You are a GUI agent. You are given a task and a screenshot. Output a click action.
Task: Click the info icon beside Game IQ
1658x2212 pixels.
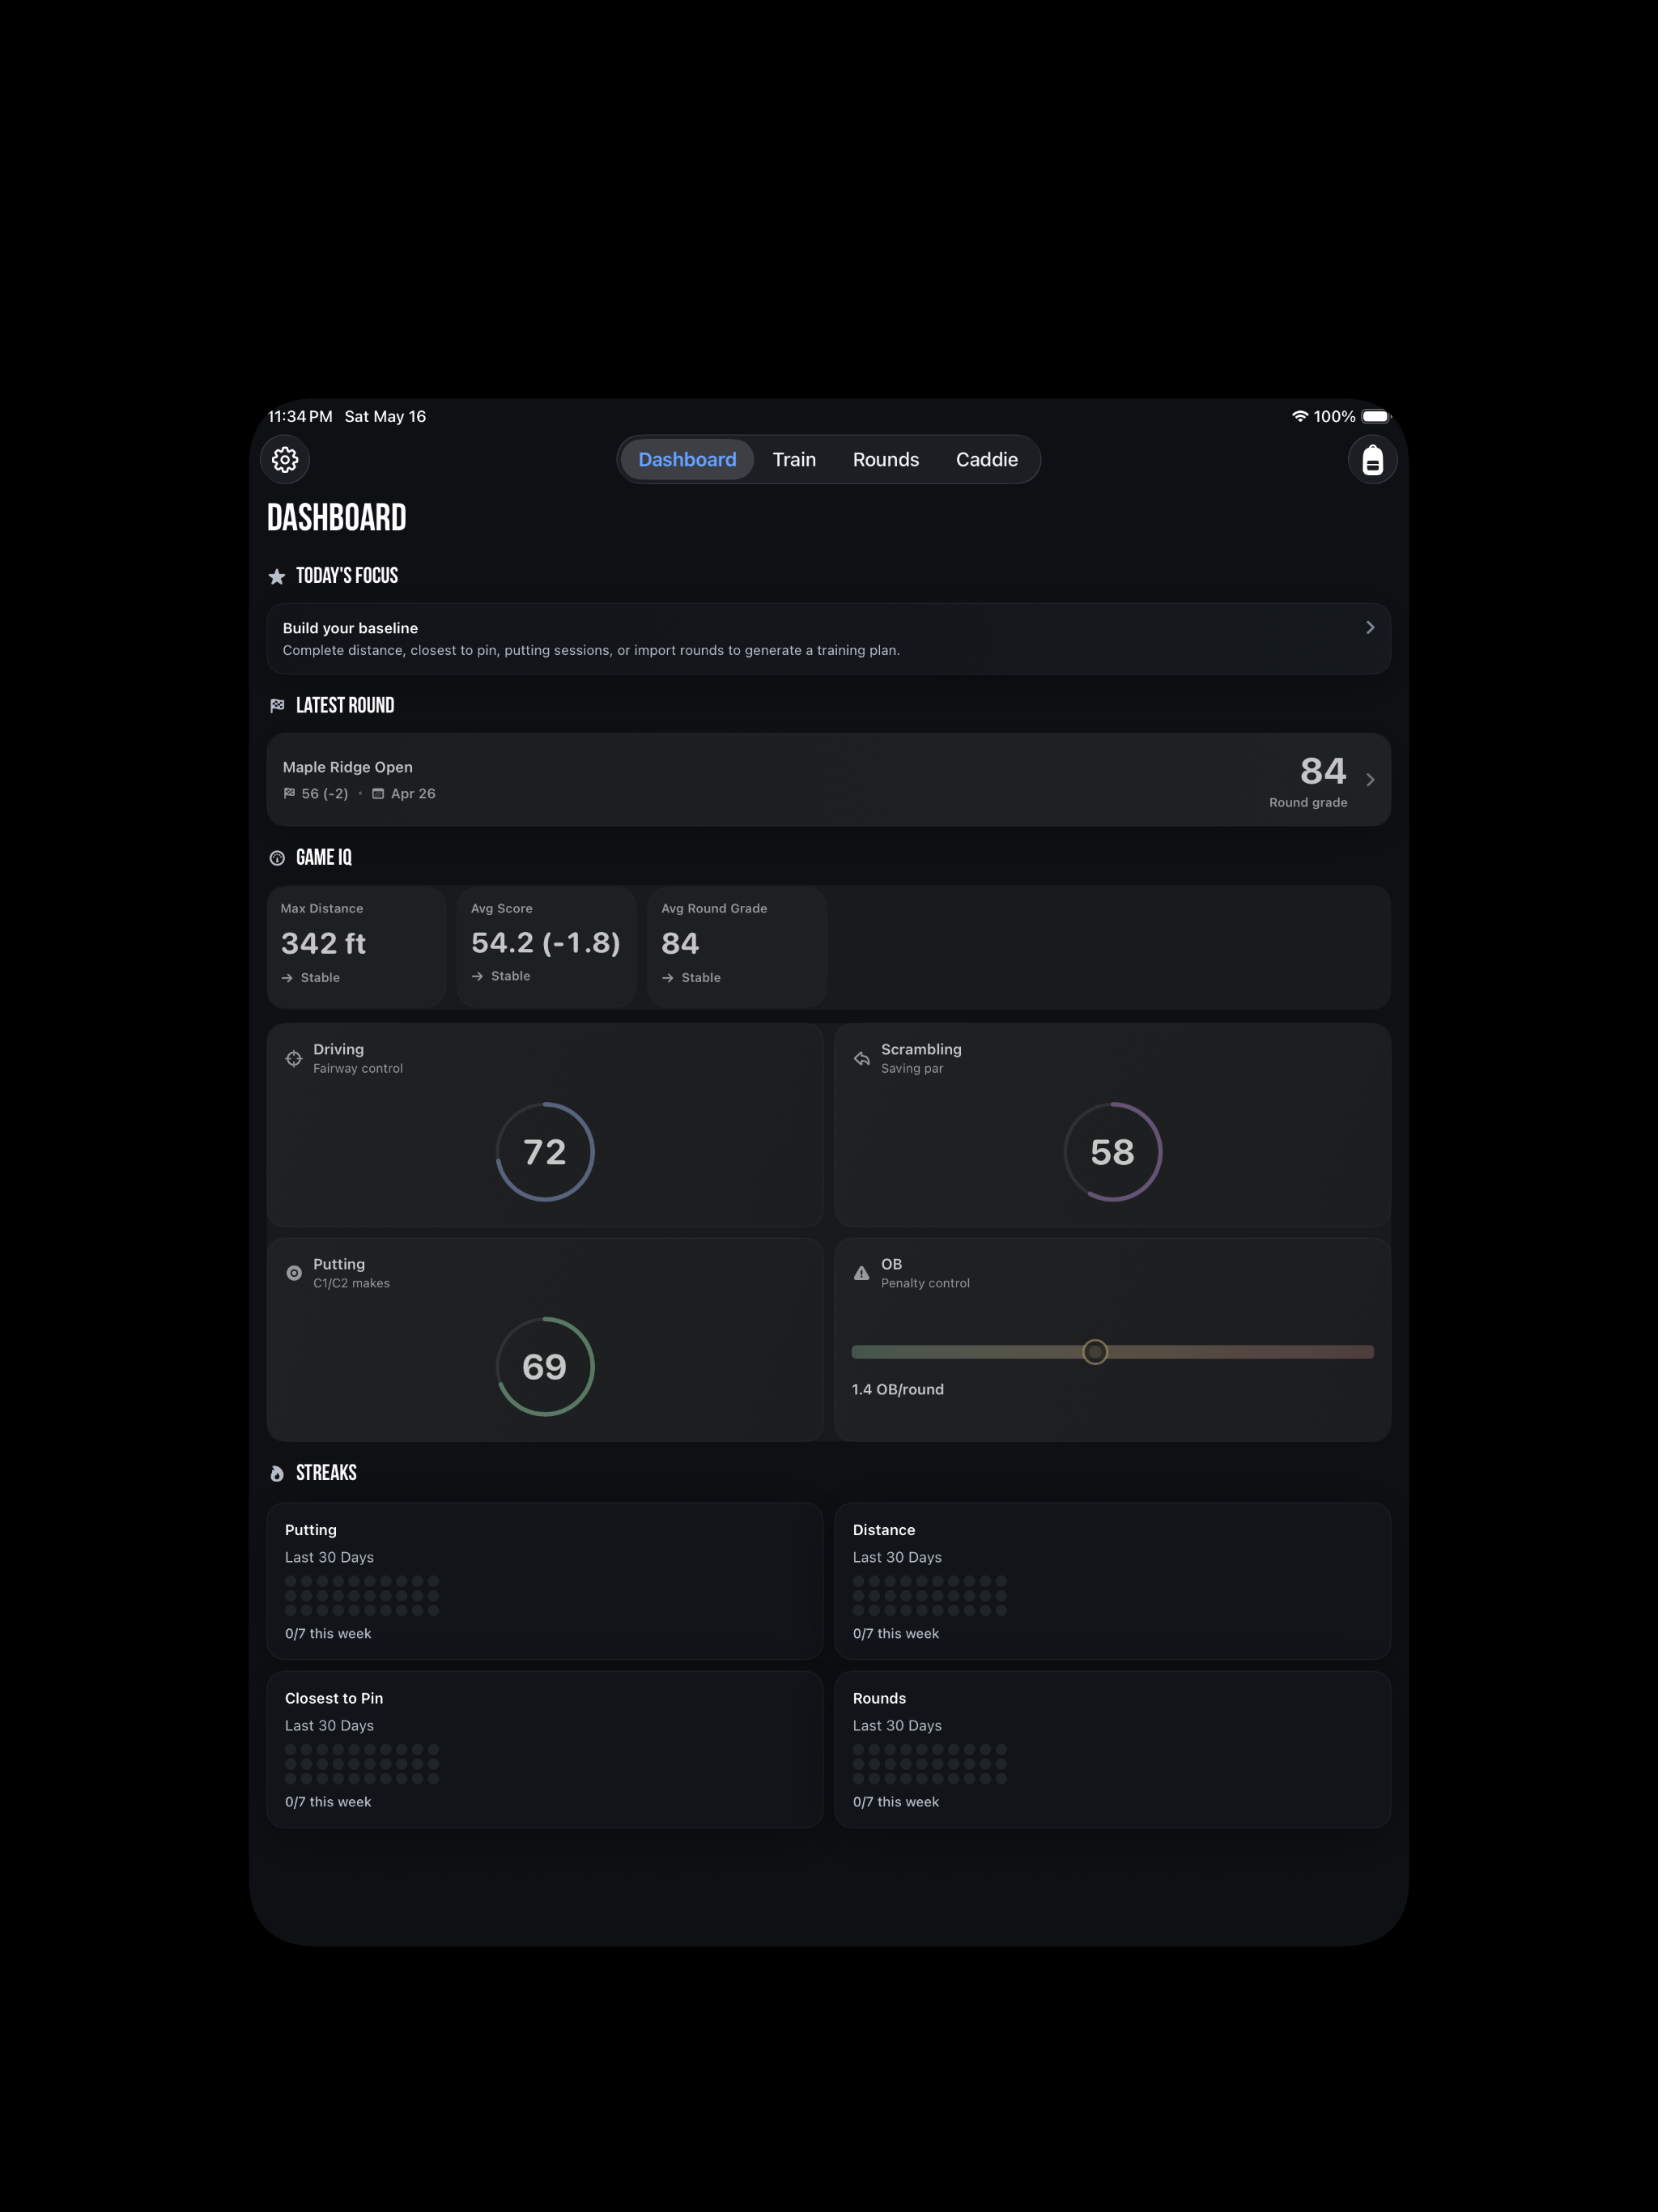[x=277, y=858]
